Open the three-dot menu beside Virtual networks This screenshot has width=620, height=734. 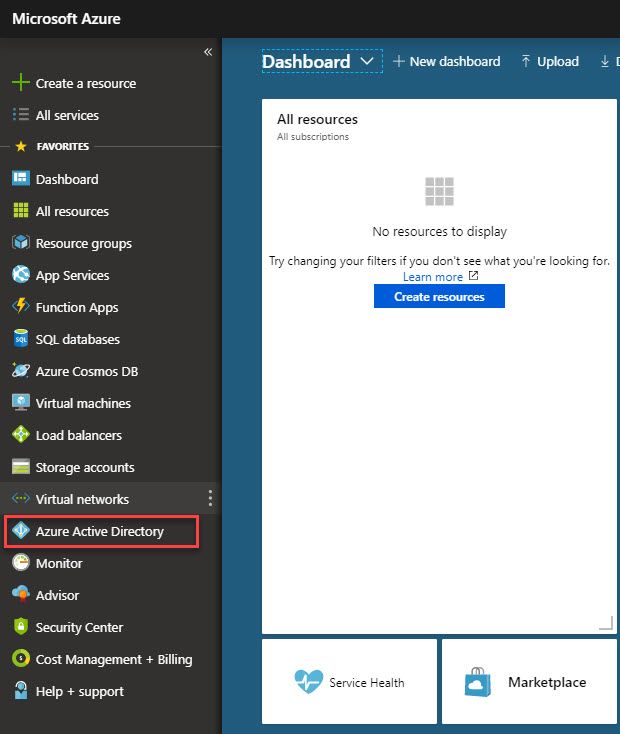coord(210,498)
